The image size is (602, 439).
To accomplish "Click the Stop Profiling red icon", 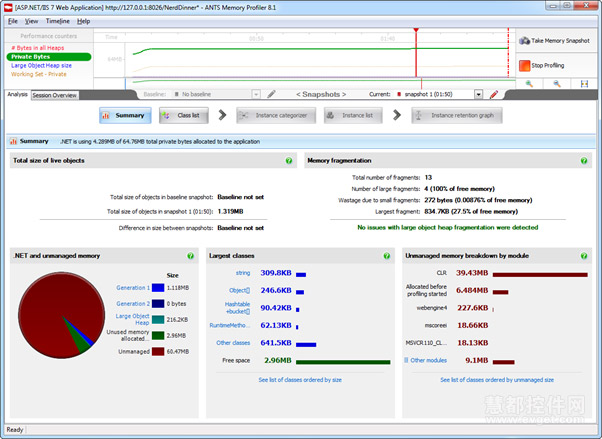I will [x=524, y=66].
